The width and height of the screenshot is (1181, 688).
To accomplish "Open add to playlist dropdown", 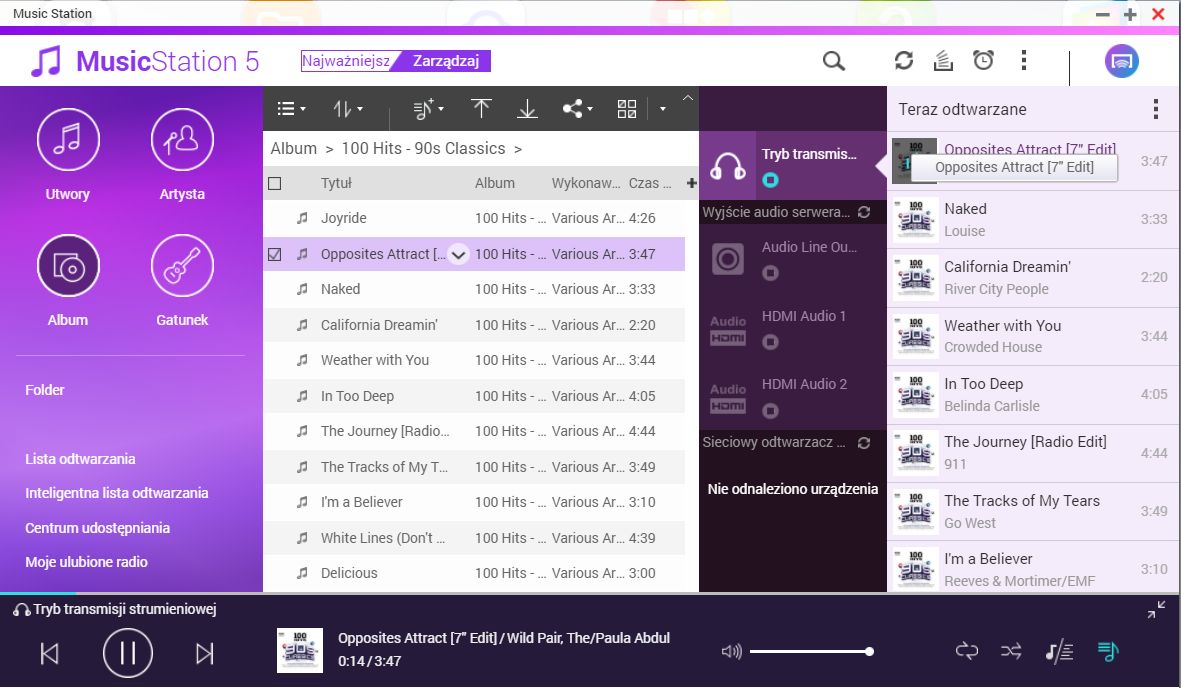I will (x=428, y=109).
